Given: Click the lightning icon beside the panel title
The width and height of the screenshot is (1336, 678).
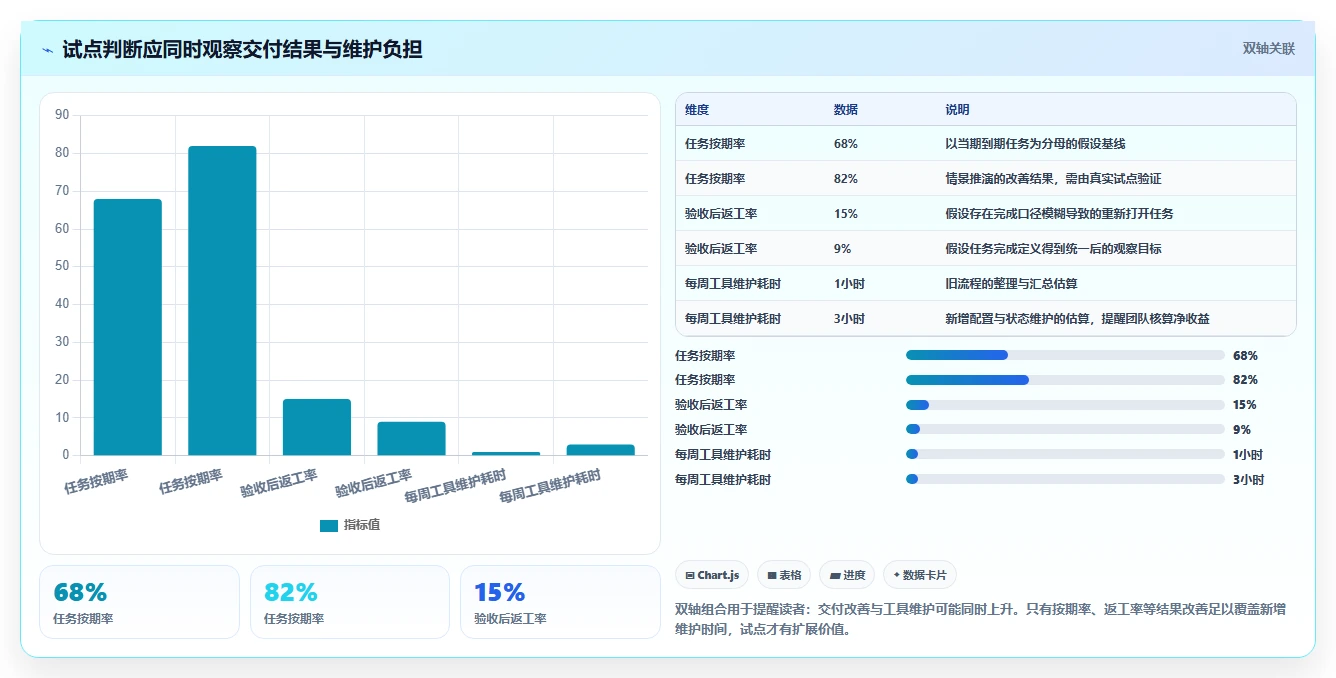Looking at the screenshot, I should tap(48, 50).
